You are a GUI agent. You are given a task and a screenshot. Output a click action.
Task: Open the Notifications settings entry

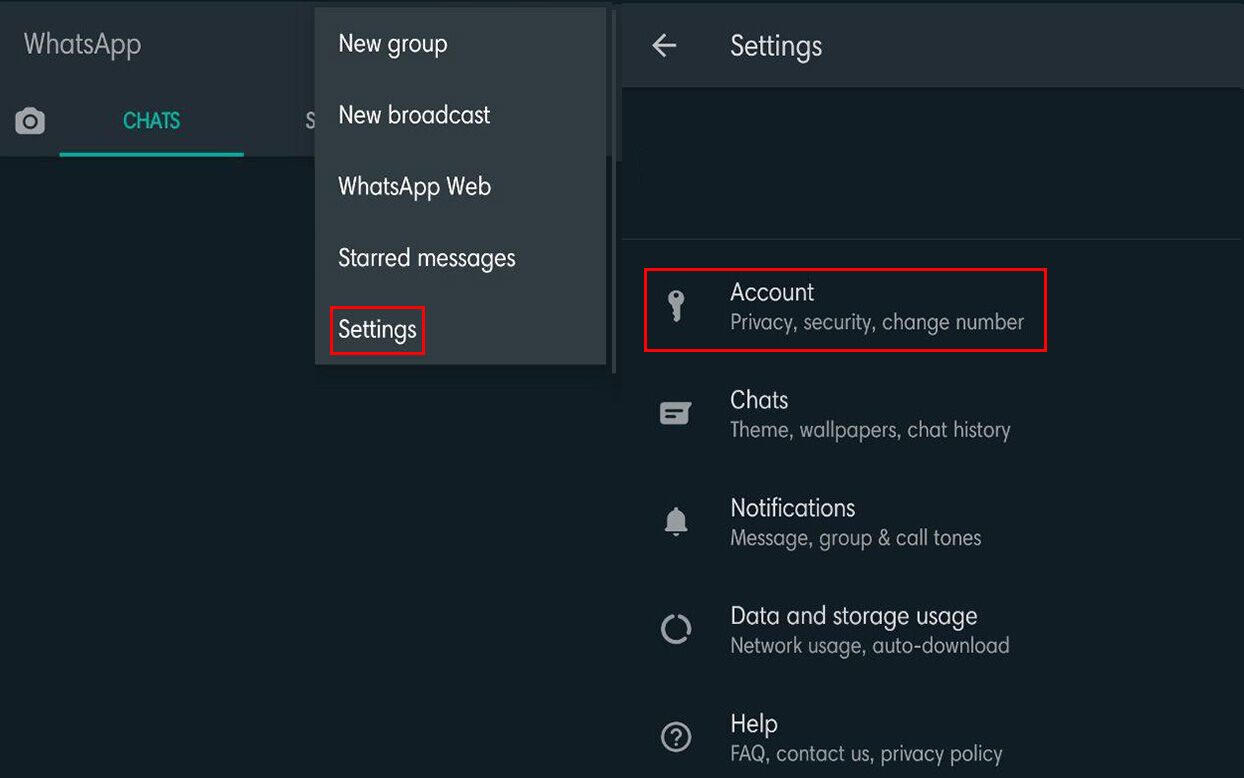pyautogui.click(x=855, y=522)
